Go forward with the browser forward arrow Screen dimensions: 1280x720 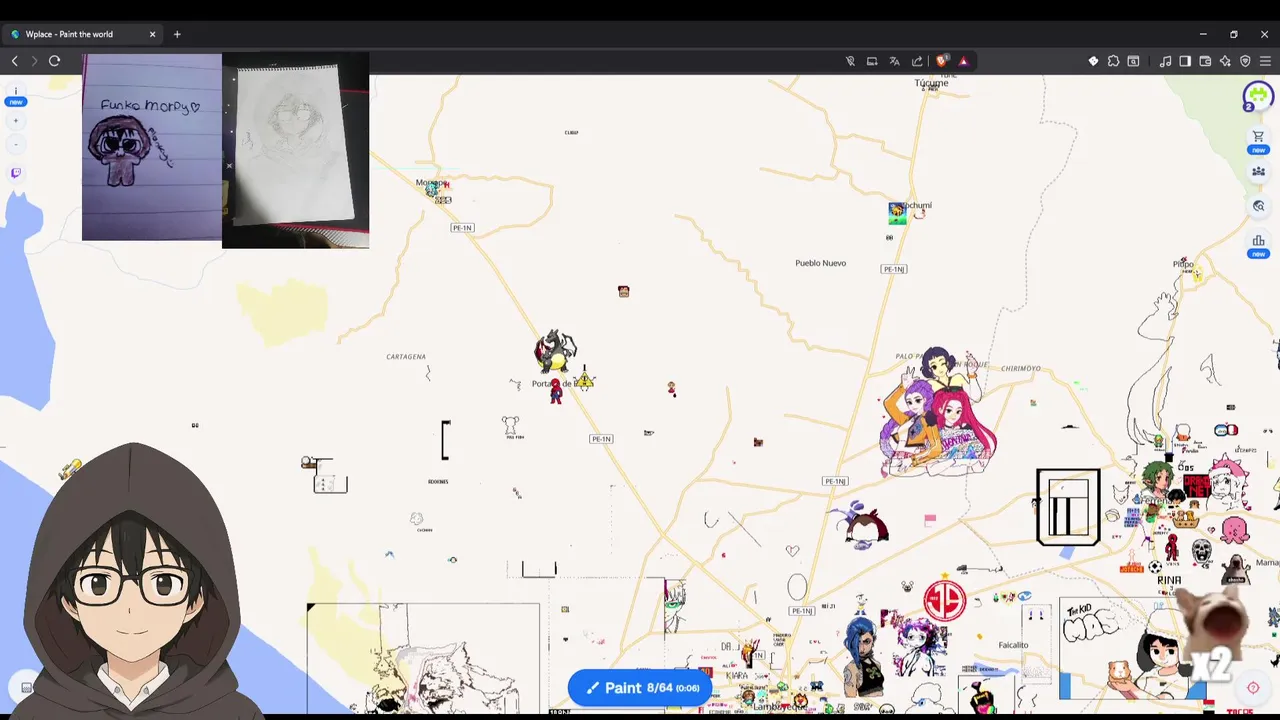pyautogui.click(x=34, y=61)
